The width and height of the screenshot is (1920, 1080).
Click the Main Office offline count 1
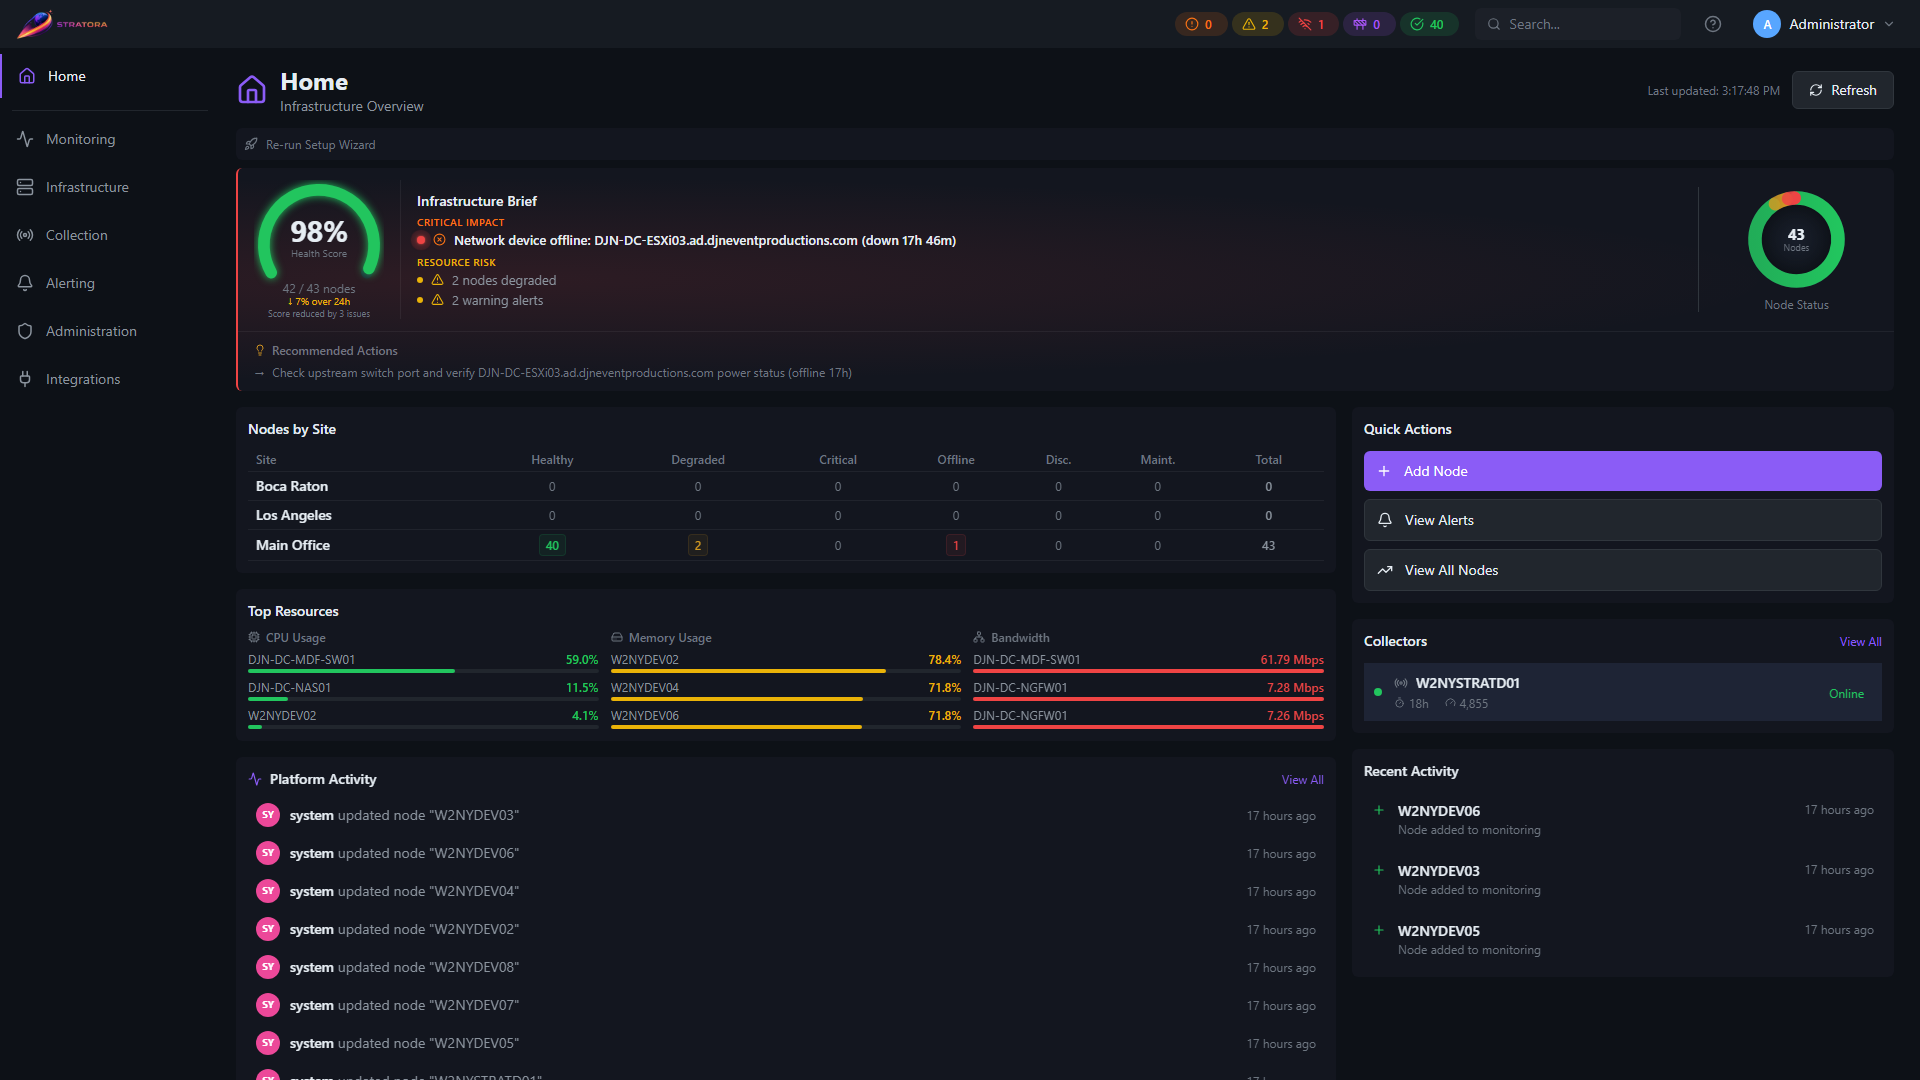coord(956,545)
